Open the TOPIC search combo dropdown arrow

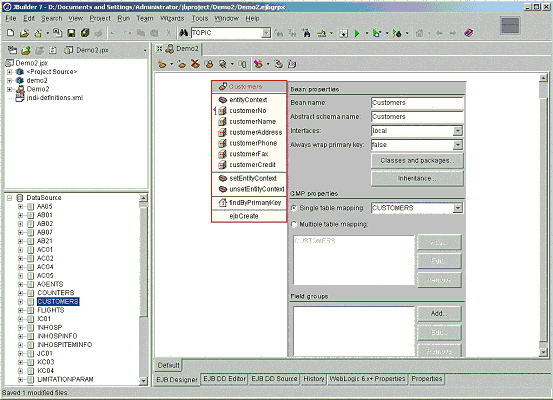tap(266, 33)
